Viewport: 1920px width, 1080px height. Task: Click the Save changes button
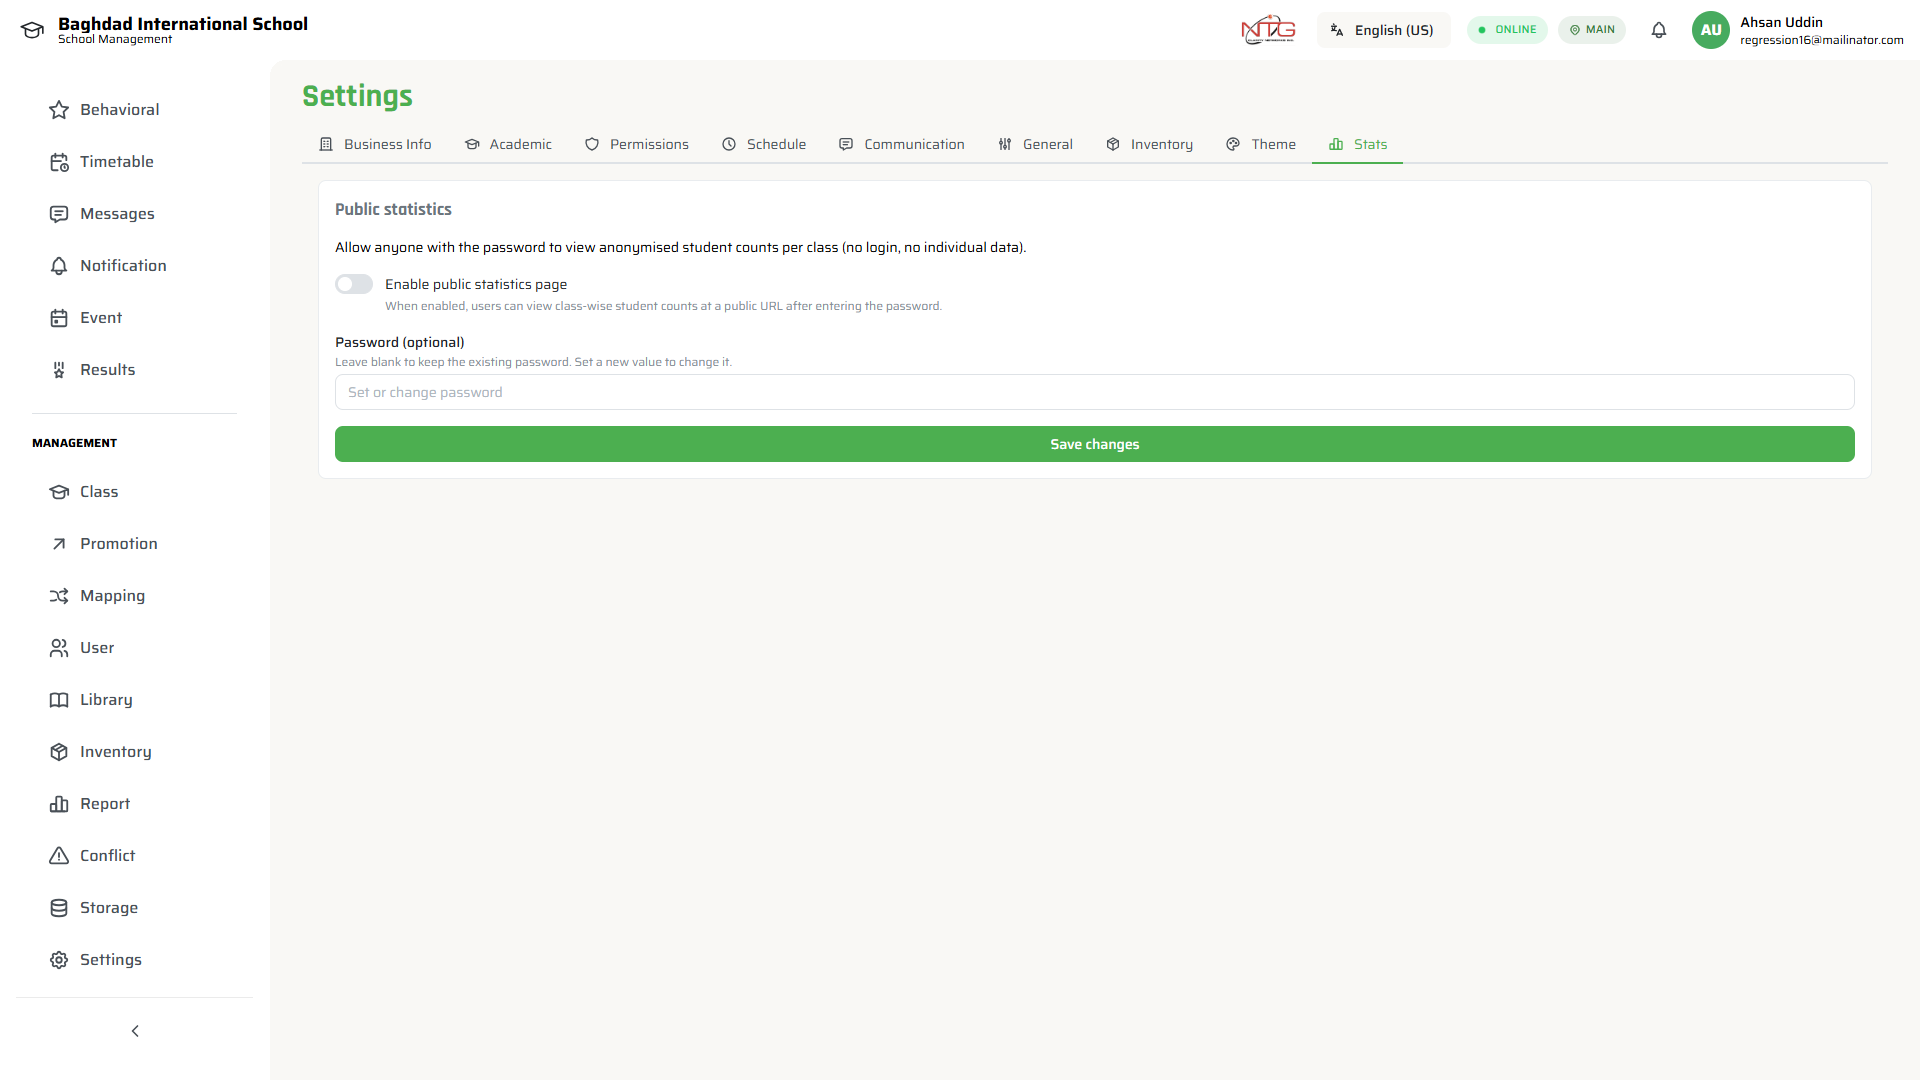[x=1095, y=444]
